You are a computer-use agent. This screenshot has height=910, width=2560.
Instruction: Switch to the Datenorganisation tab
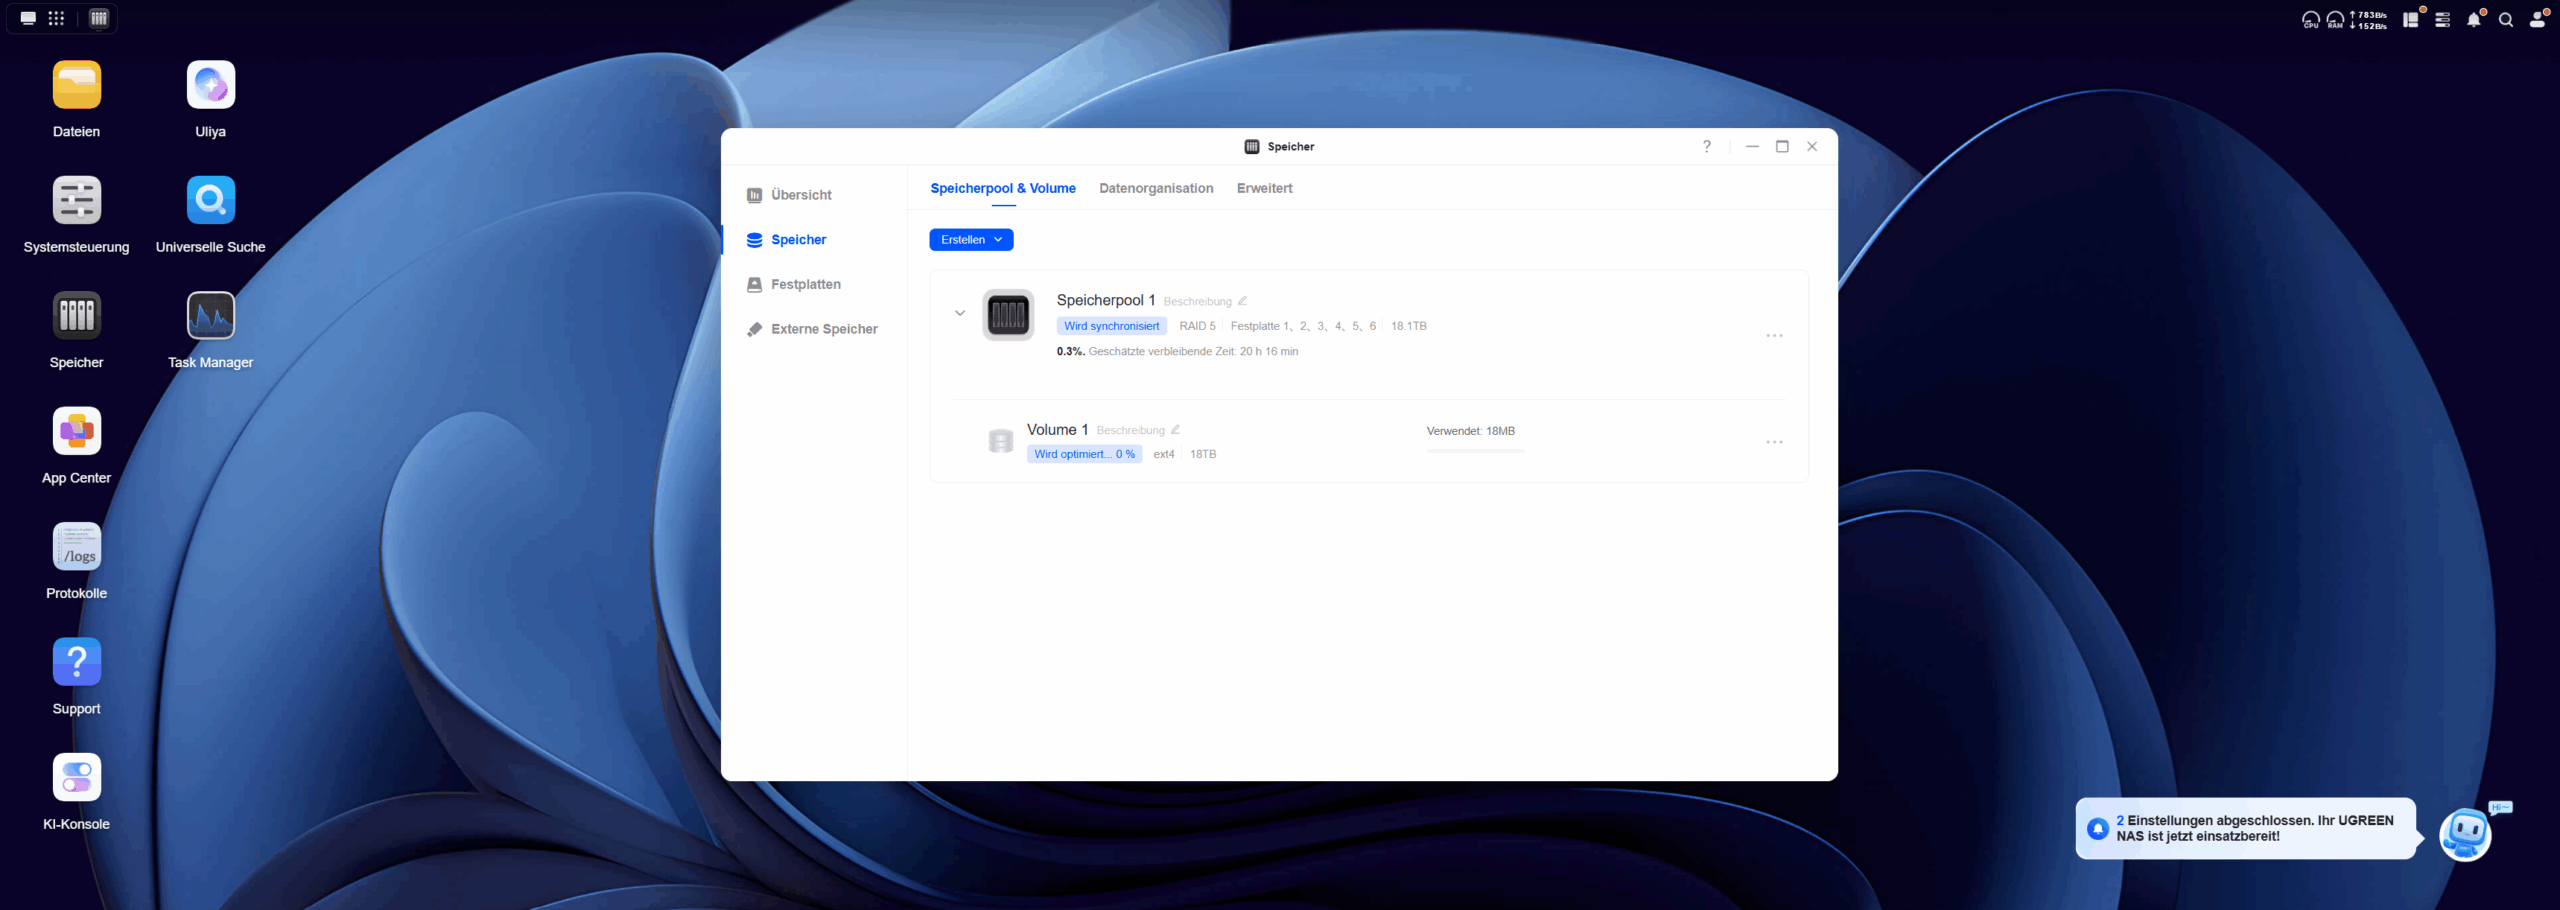point(1156,189)
